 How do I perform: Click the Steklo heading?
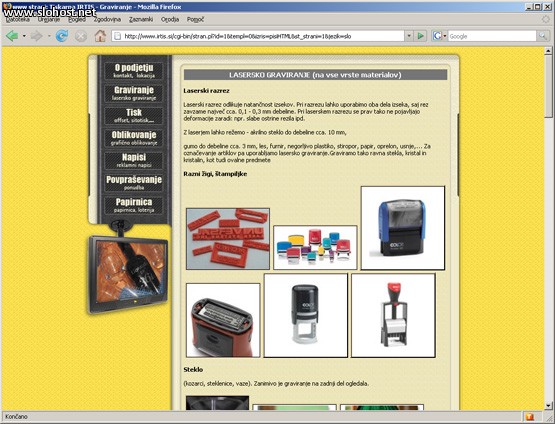tap(193, 370)
